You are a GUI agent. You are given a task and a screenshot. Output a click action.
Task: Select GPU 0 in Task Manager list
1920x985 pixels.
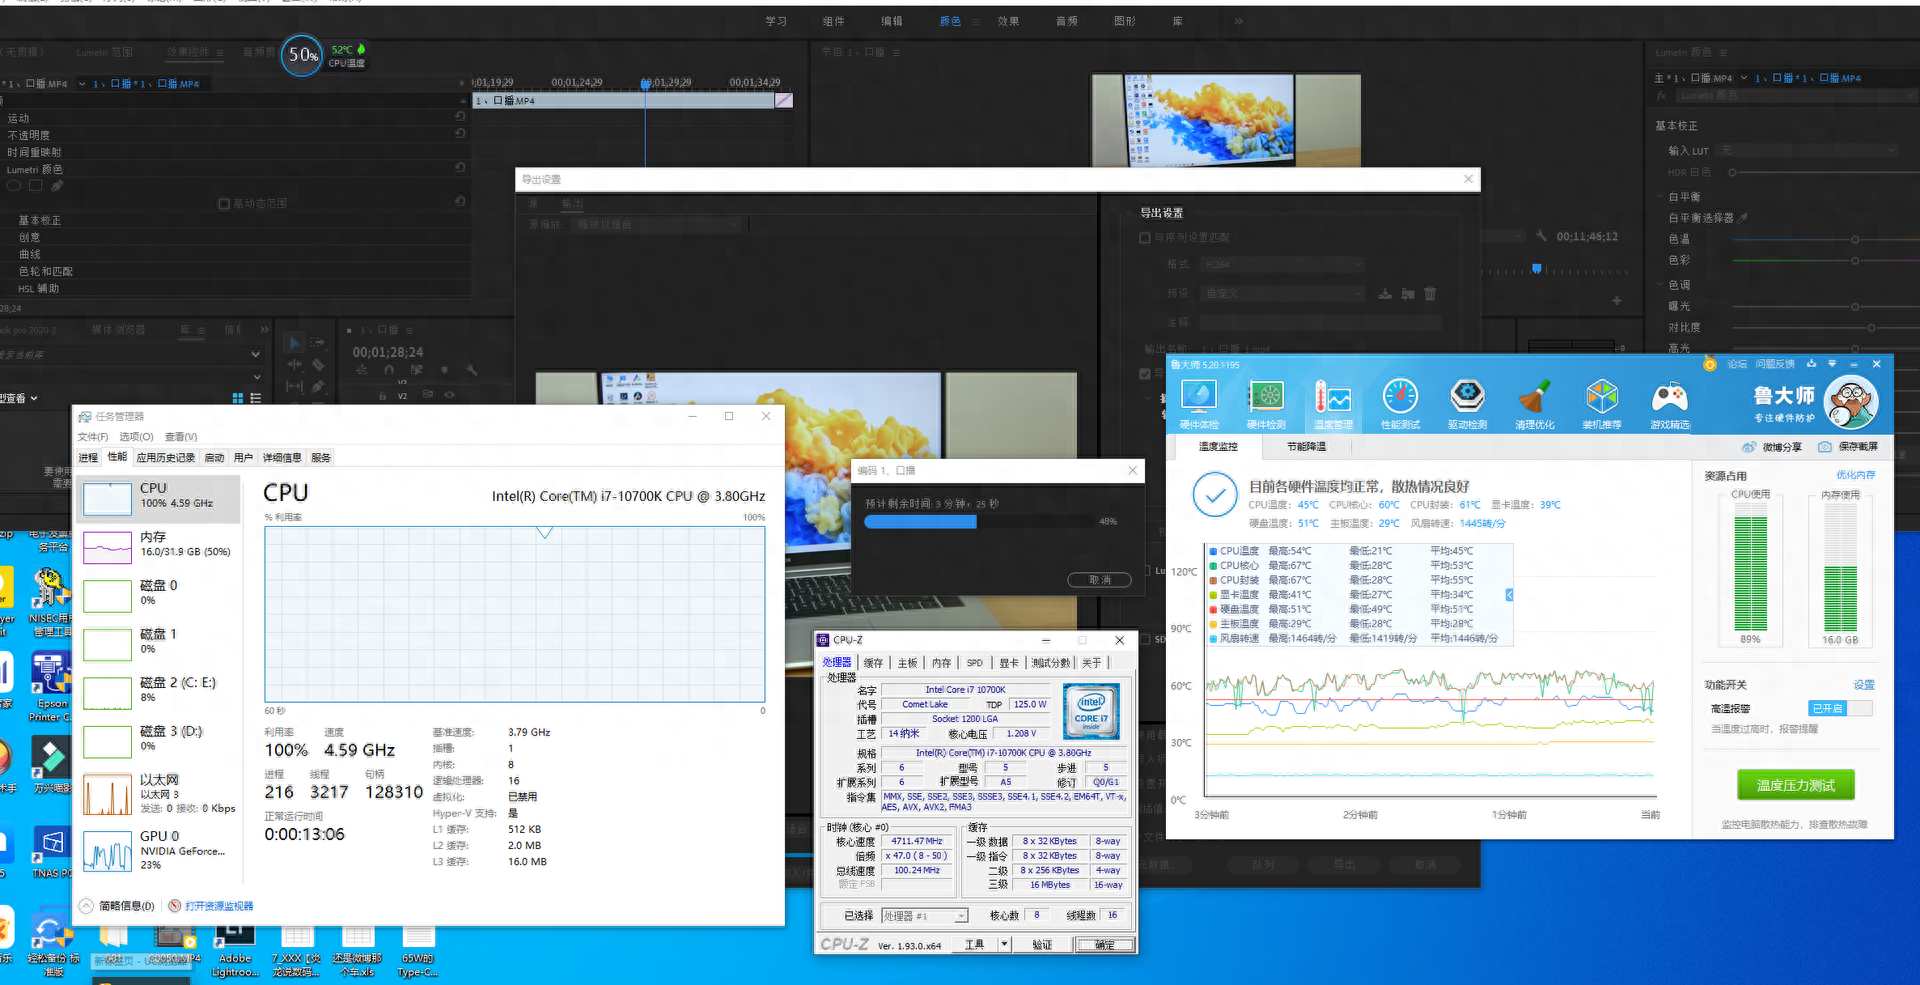pyautogui.click(x=160, y=850)
